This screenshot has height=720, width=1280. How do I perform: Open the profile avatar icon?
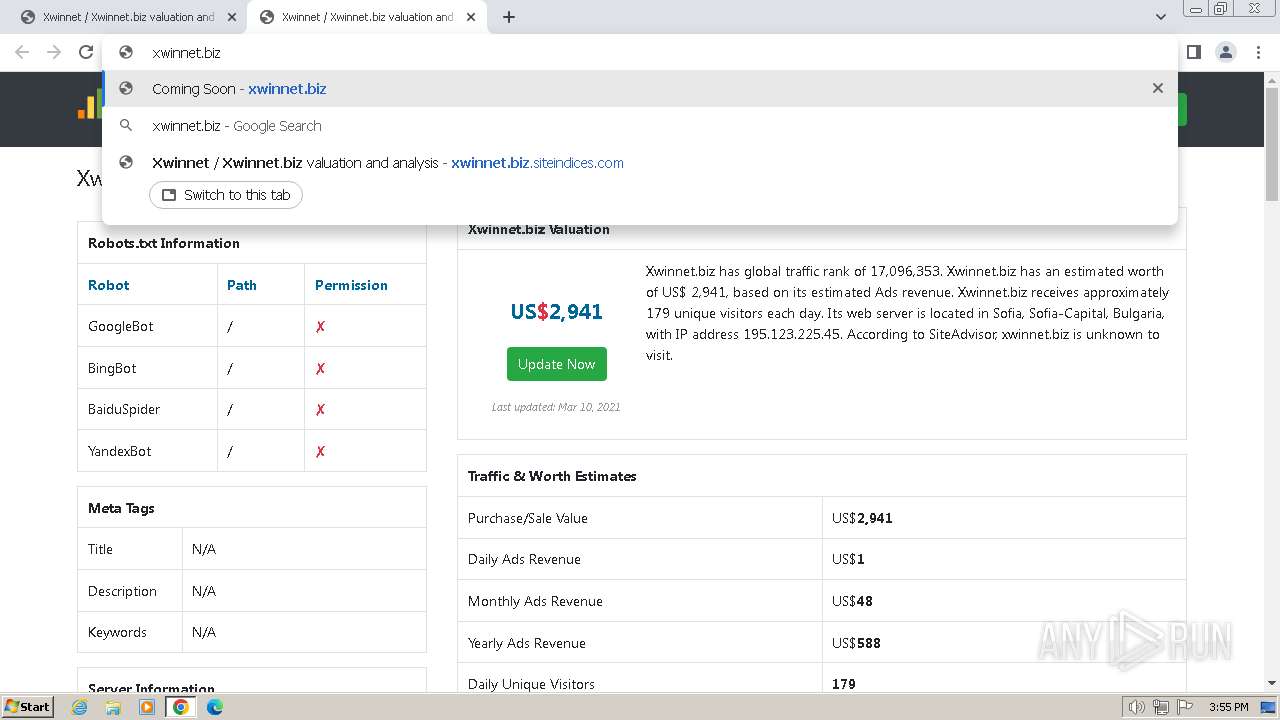(x=1226, y=52)
